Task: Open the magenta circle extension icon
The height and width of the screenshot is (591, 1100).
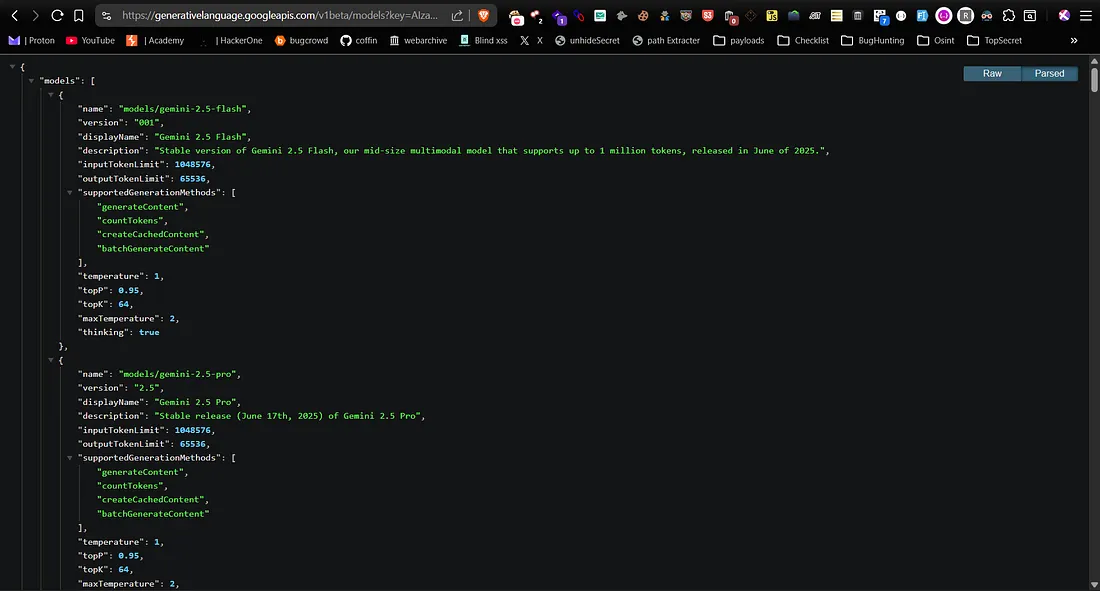Action: 944,15
